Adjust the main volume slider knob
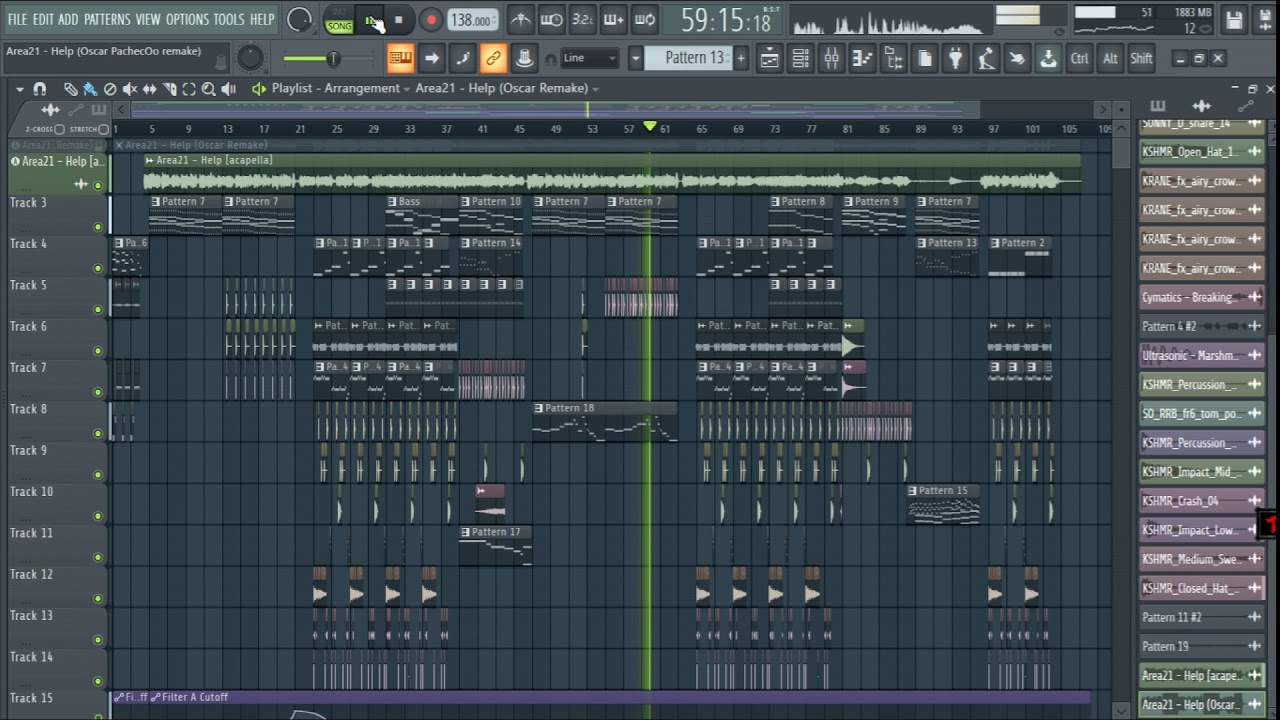 pyautogui.click(x=333, y=58)
